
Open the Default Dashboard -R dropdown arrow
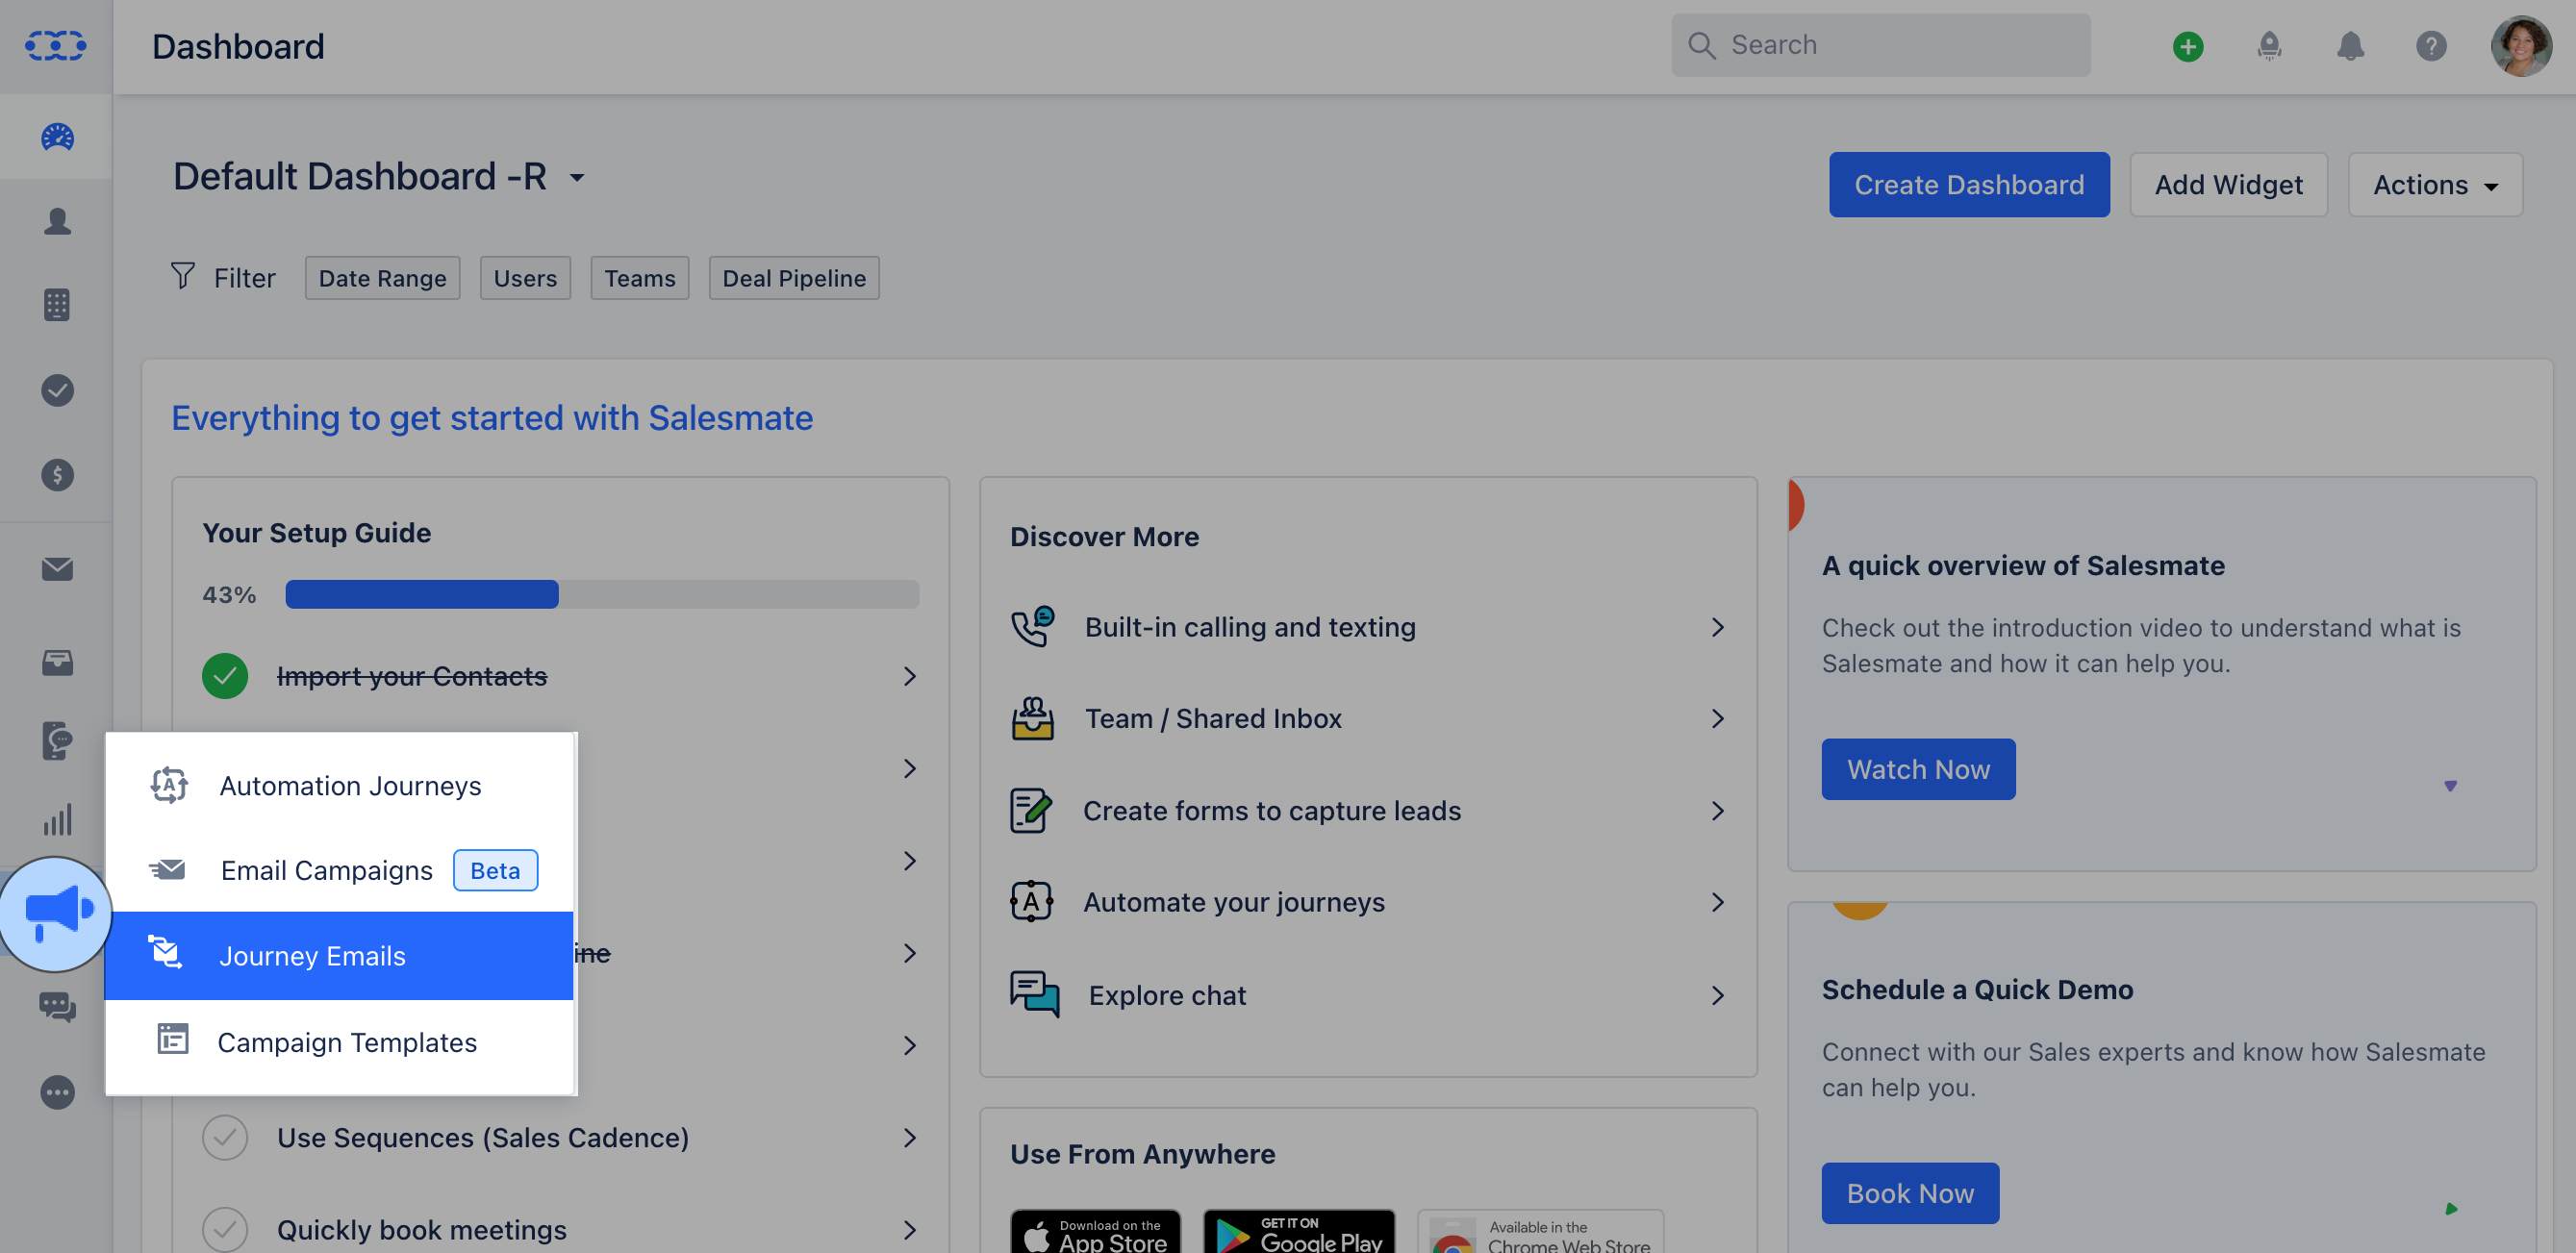pos(577,178)
